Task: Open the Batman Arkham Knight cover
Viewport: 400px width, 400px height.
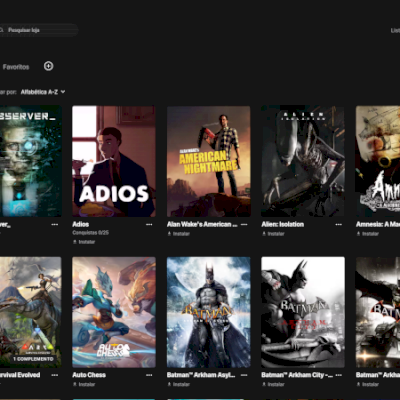Action: point(378,312)
